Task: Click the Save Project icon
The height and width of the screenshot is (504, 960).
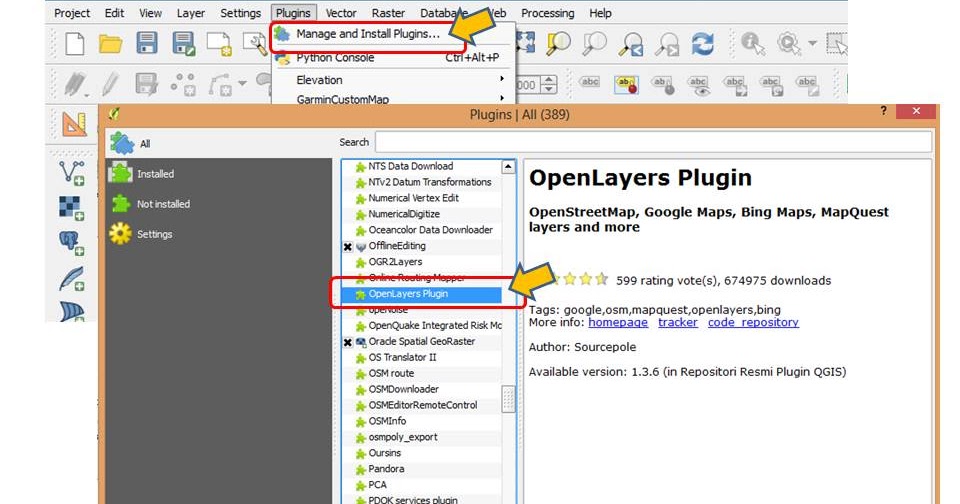Action: click(x=147, y=44)
